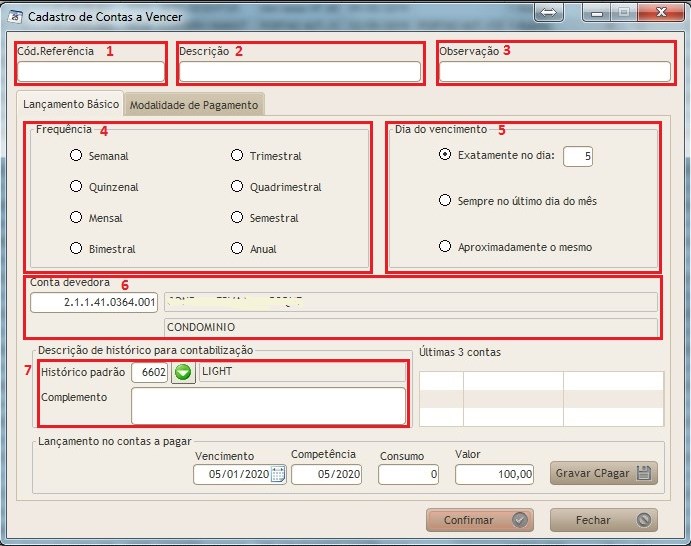The width and height of the screenshot is (691, 546).
Task: Choose the Anual frequency radio button
Action: pos(237,249)
